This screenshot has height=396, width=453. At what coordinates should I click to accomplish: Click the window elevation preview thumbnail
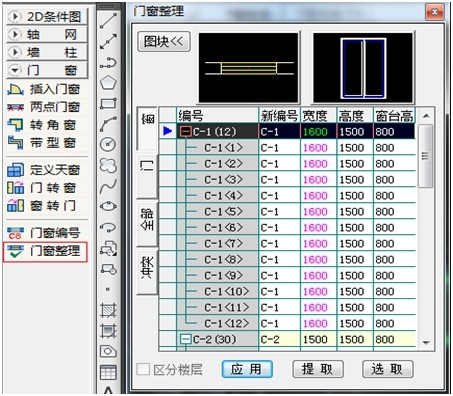click(363, 68)
